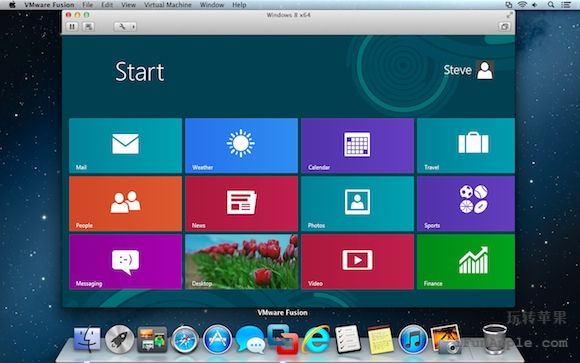Open the Desktop tulips tile
580x363 pixels.
coord(241,262)
